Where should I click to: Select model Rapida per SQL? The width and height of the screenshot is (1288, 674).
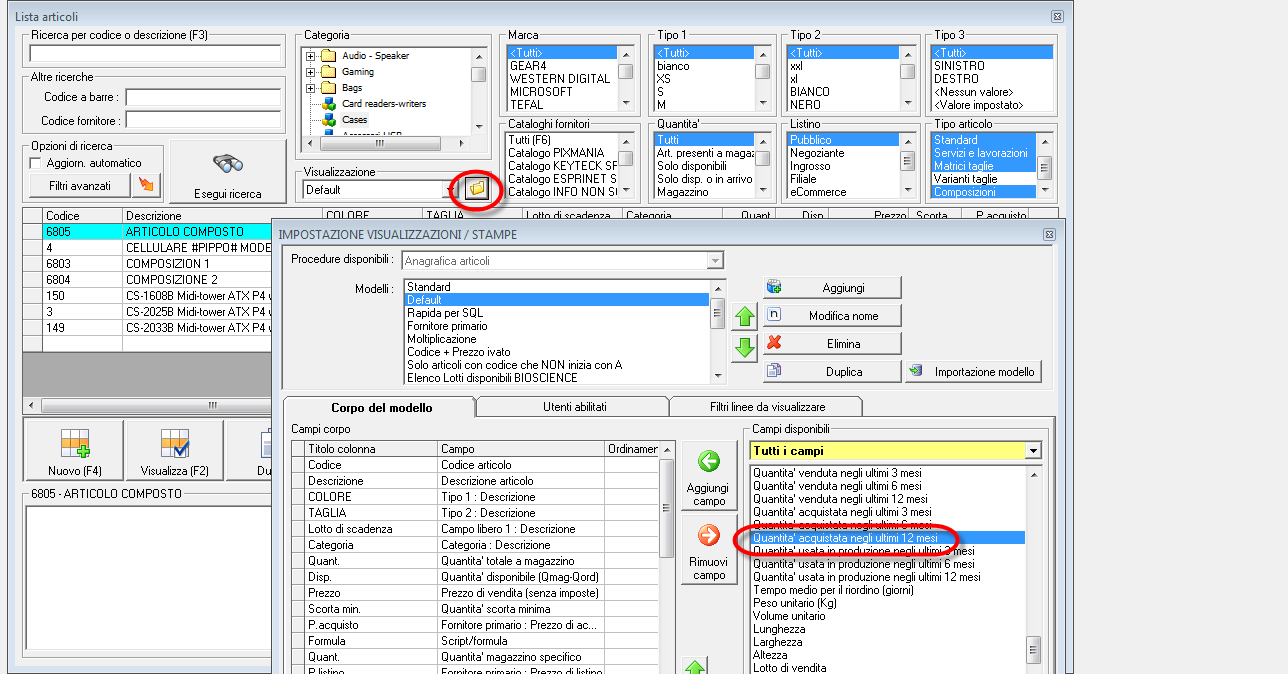(557, 313)
